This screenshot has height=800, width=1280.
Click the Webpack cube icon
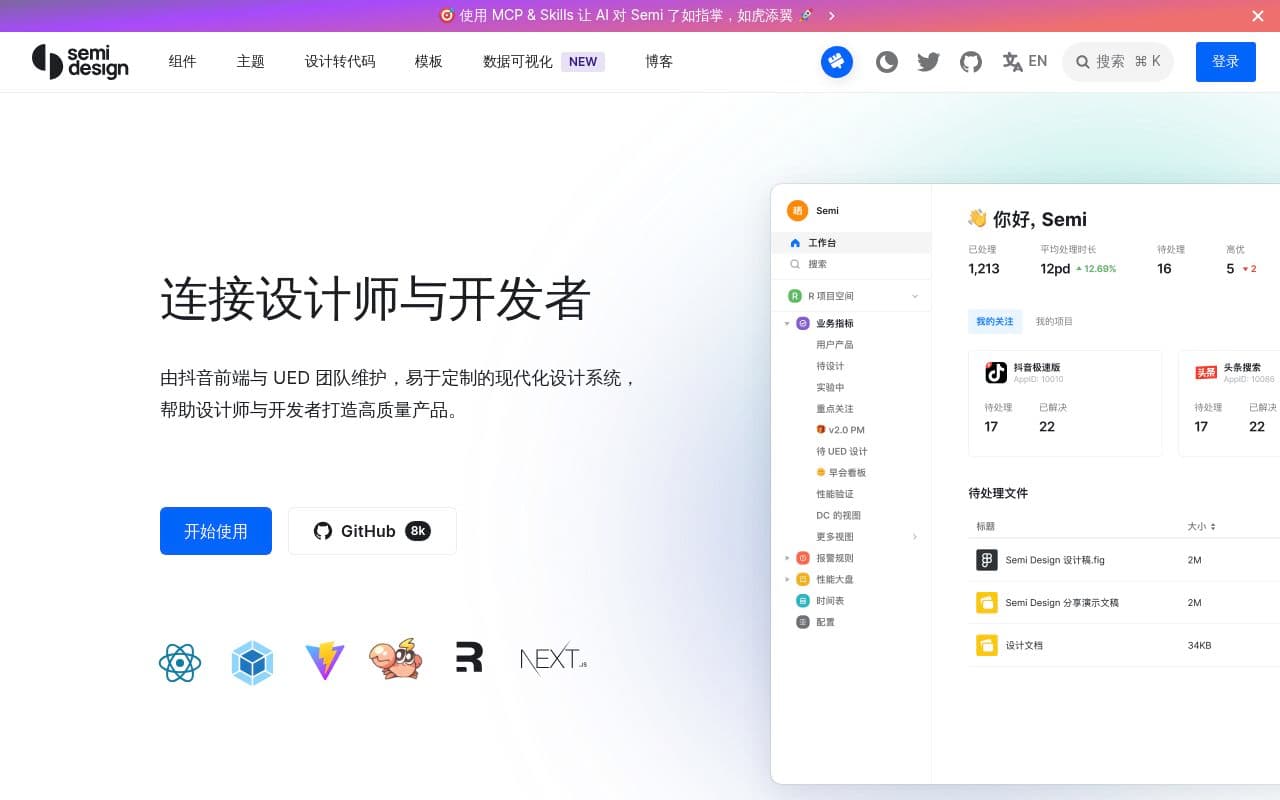[x=252, y=662]
